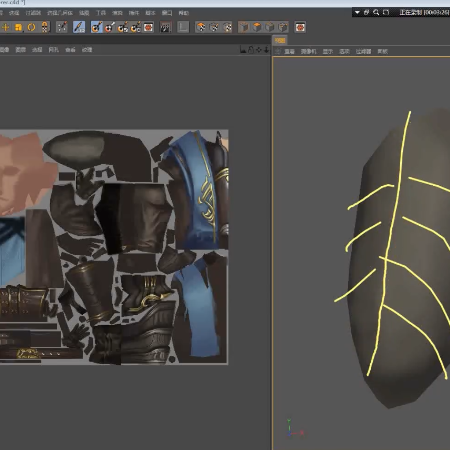450x450 pixels.
Task: Select the cube icon with orange top
Action: pos(257,27)
